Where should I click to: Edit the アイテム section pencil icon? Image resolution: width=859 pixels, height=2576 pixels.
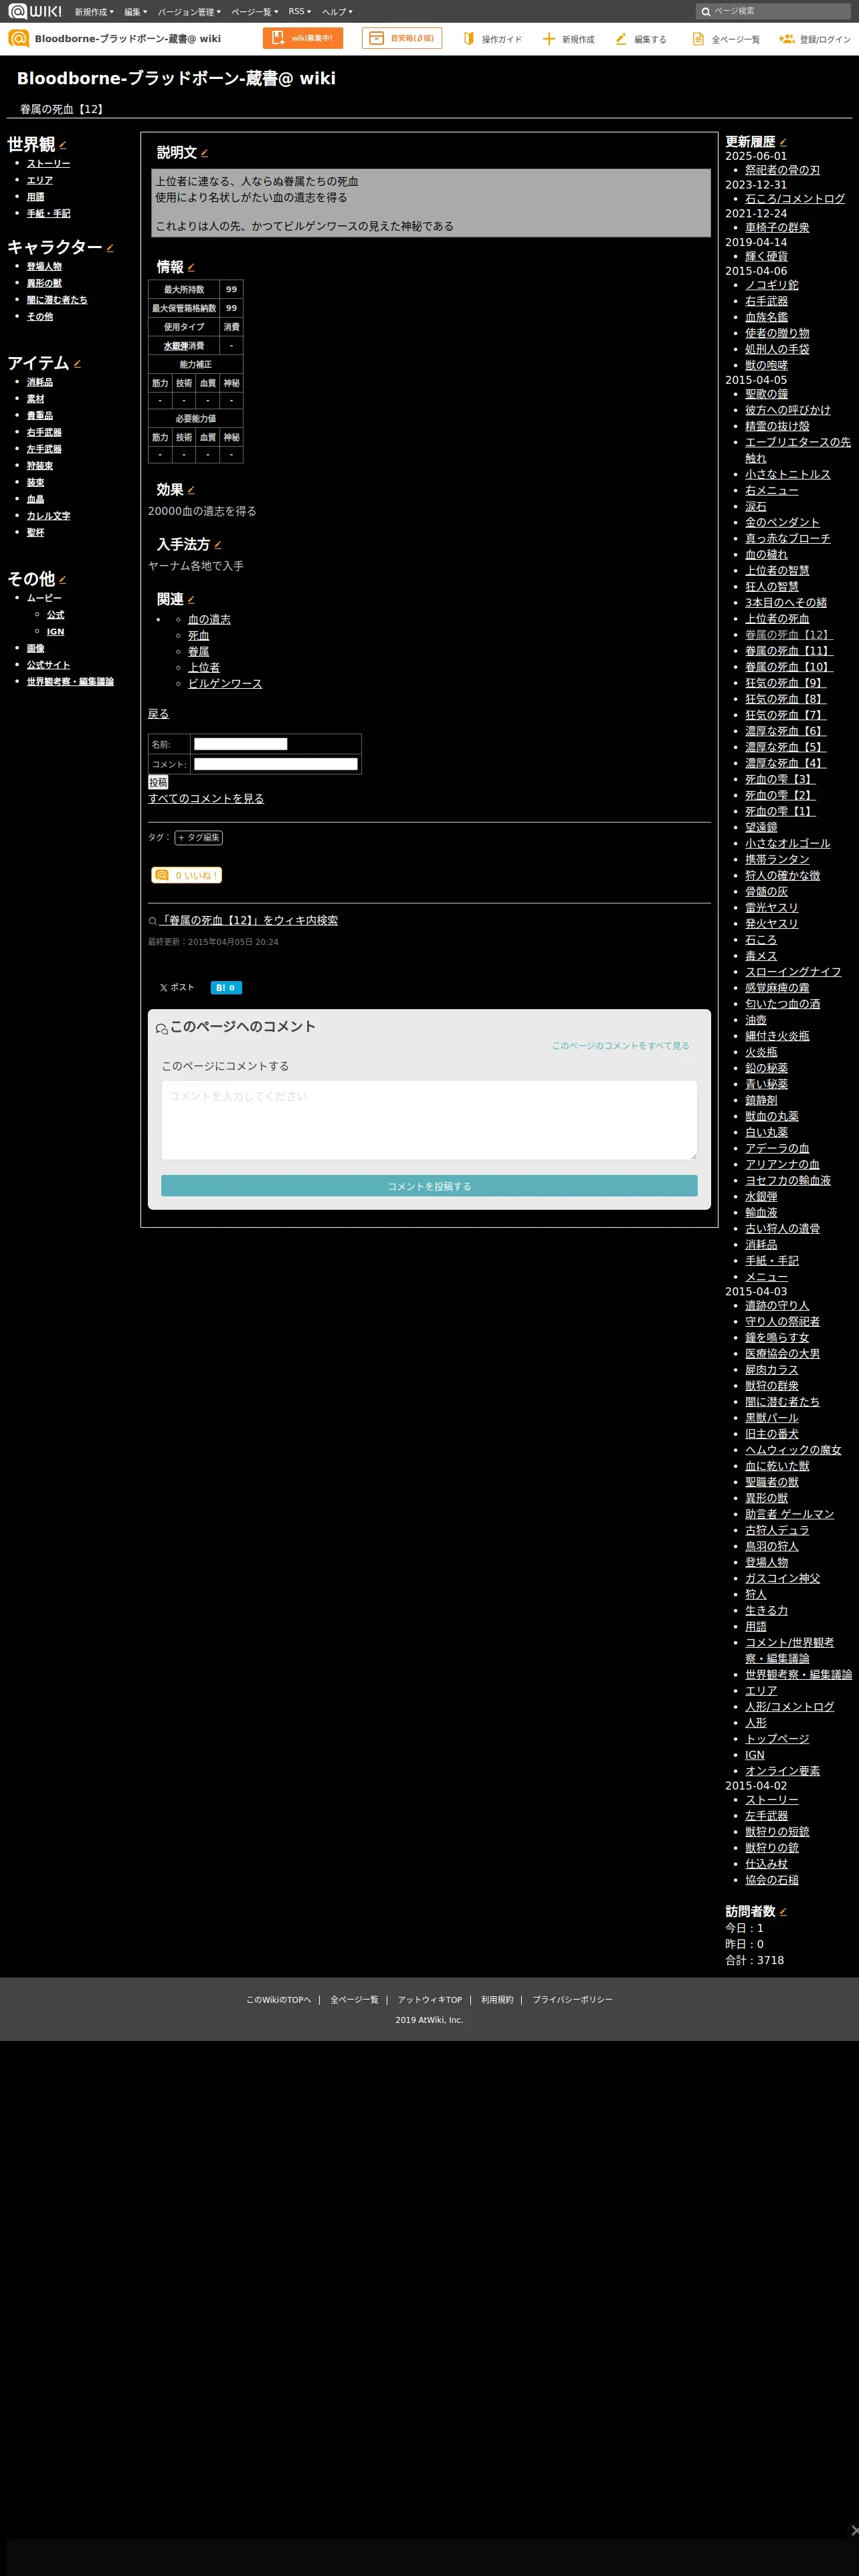point(77,364)
